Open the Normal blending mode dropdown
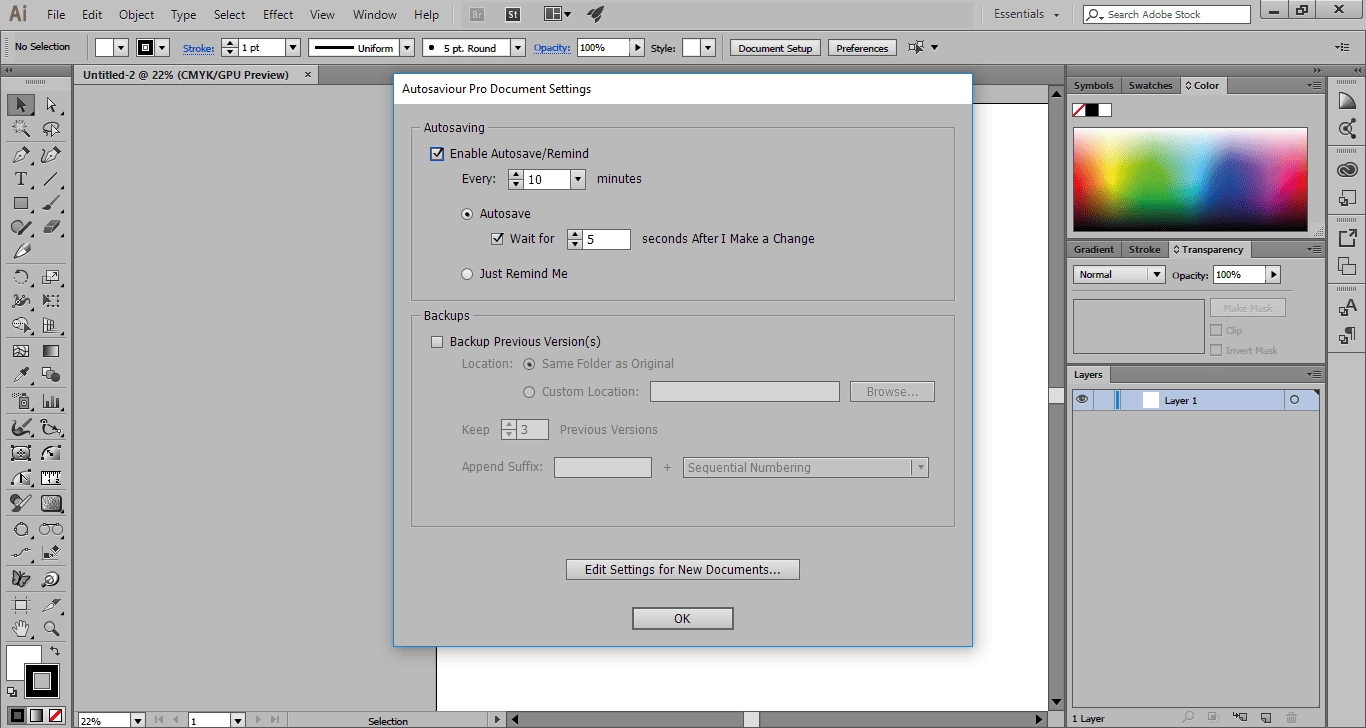Screen dimensions: 1366x728 pyautogui.click(x=1157, y=274)
